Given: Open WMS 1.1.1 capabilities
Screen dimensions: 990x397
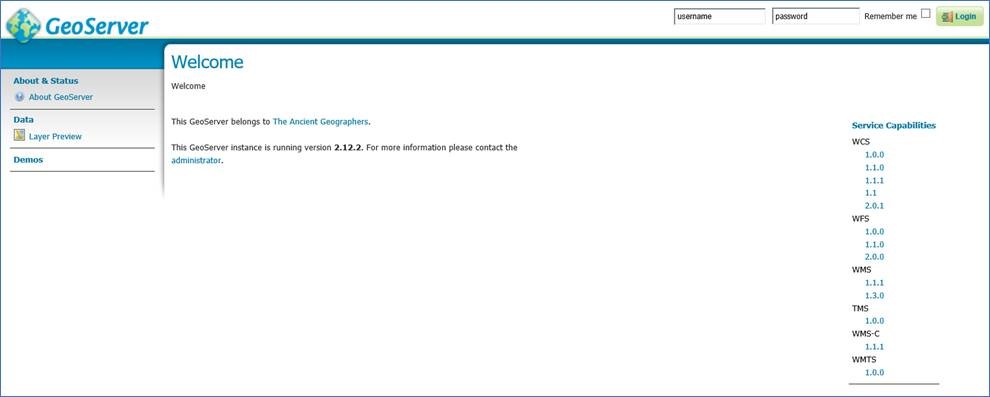Looking at the screenshot, I should (x=874, y=283).
